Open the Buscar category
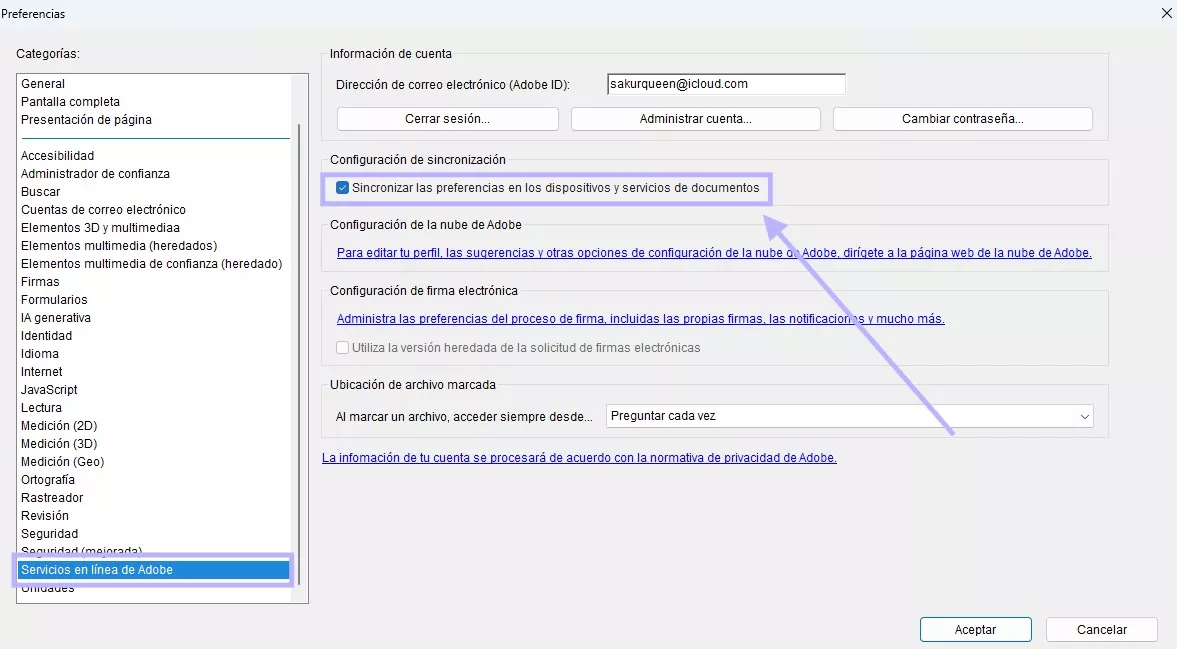 coord(41,192)
